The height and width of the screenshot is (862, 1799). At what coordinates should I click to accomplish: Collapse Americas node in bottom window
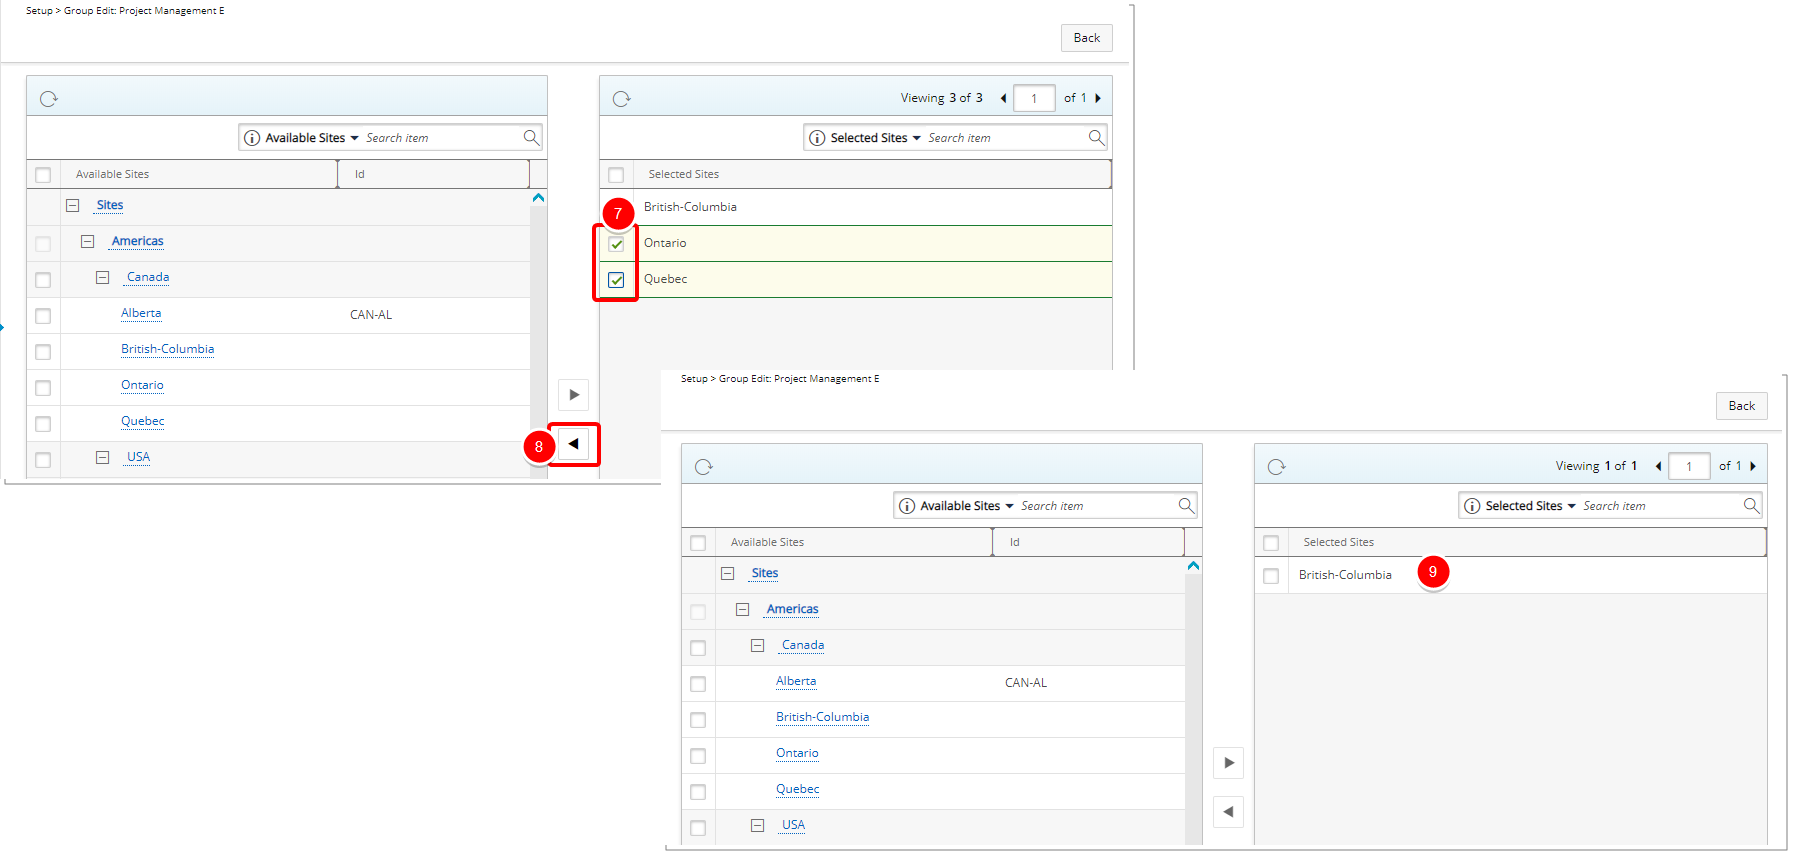(x=742, y=609)
